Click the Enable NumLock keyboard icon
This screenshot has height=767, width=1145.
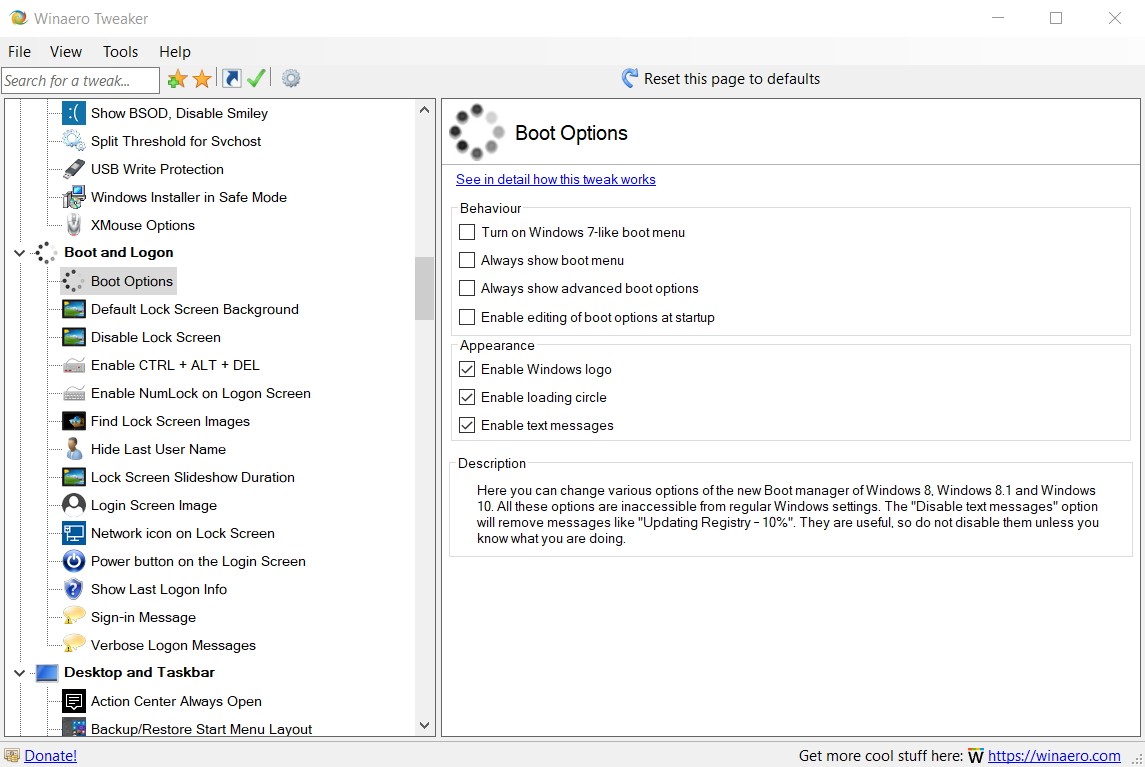(74, 393)
